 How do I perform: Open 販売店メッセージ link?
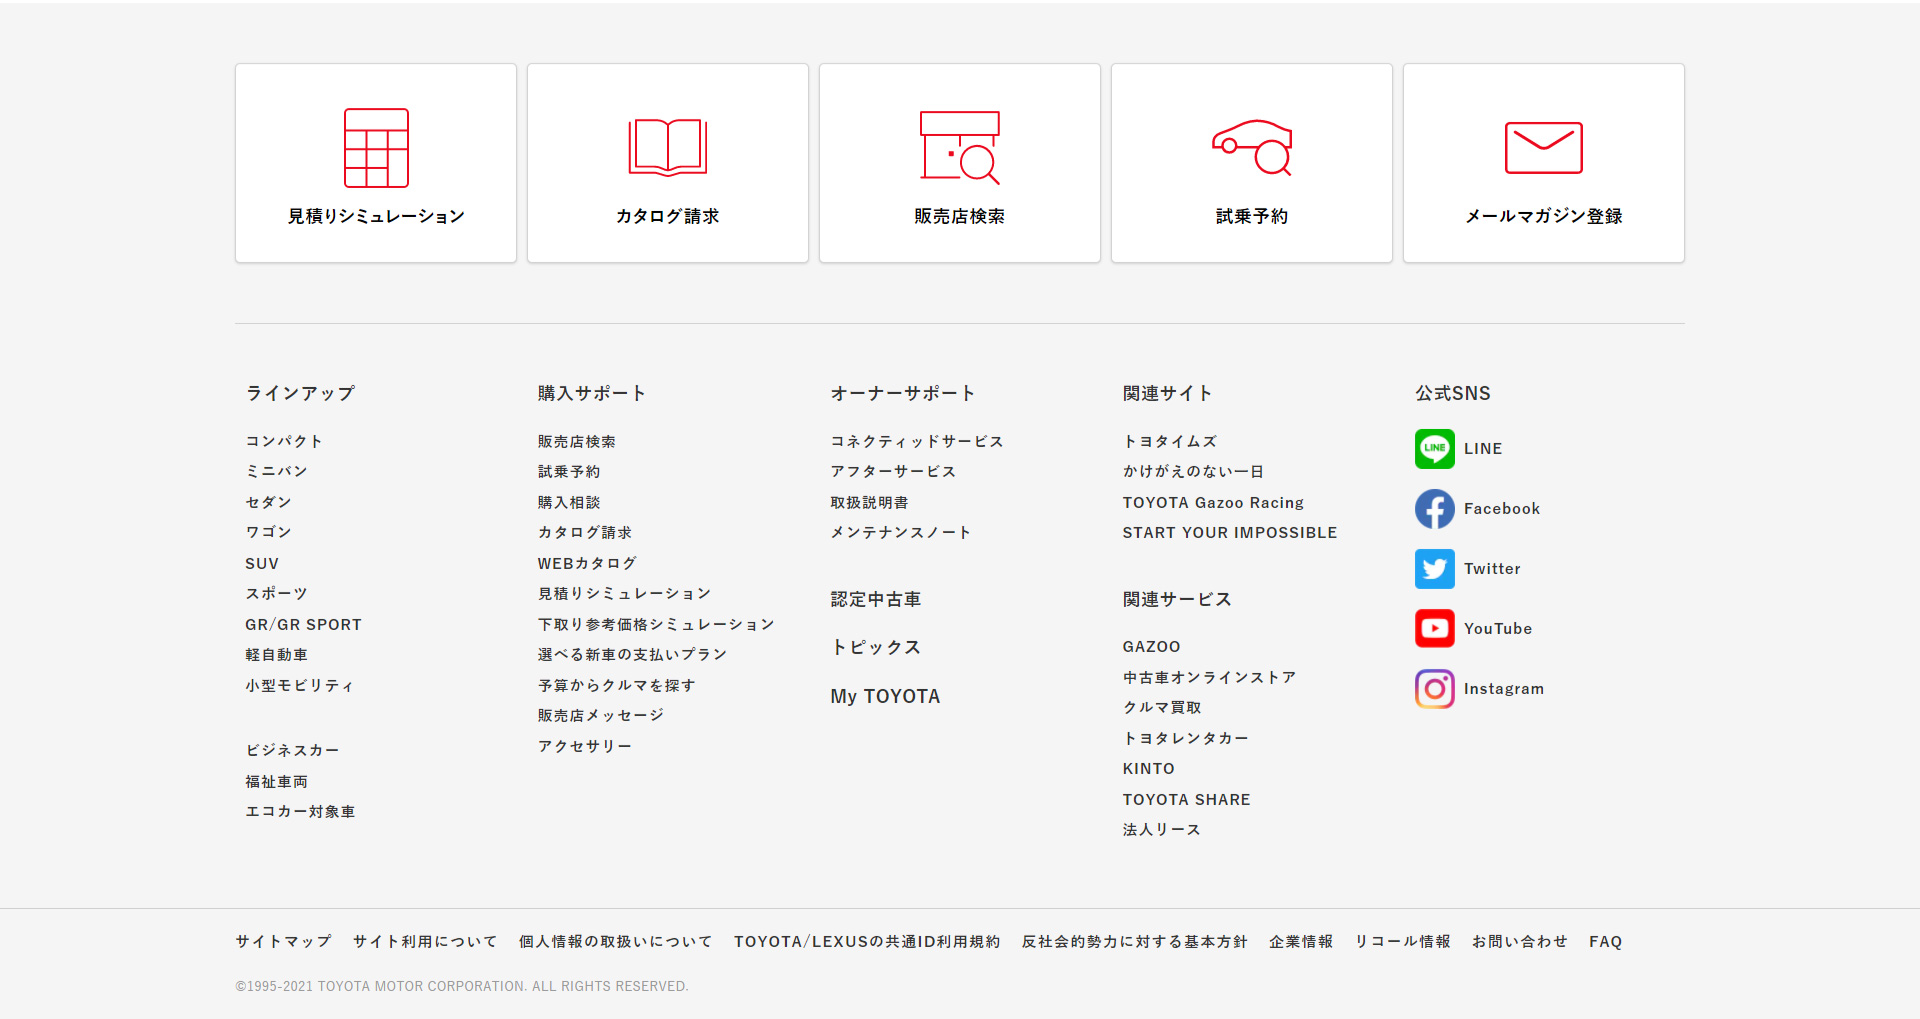pyautogui.click(x=601, y=716)
